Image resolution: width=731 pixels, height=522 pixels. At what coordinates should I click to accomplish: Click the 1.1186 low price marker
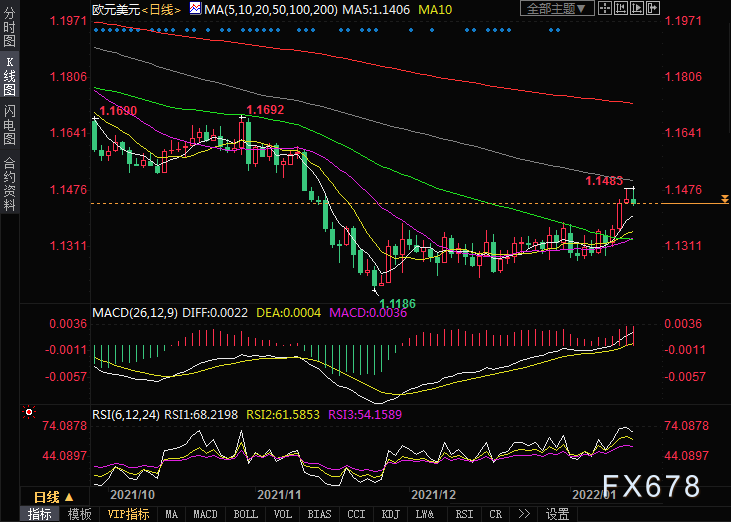coord(397,304)
